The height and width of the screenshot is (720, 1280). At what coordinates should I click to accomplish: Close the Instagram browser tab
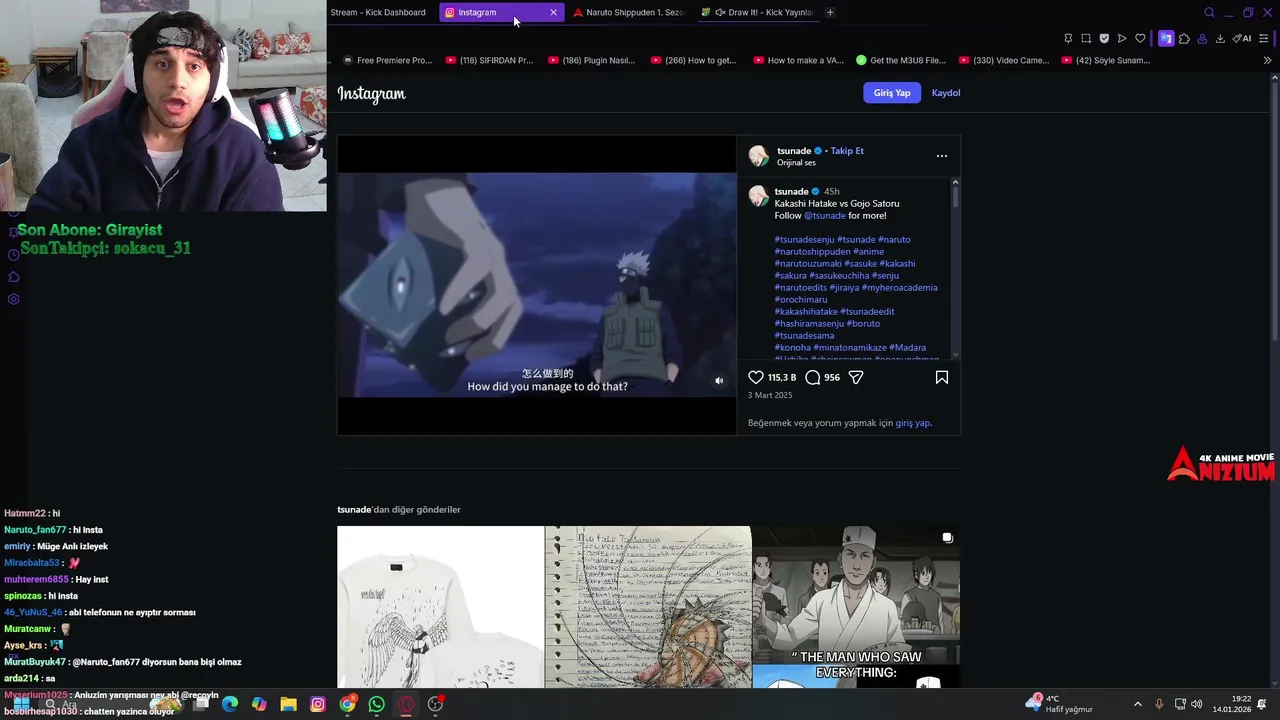click(553, 13)
